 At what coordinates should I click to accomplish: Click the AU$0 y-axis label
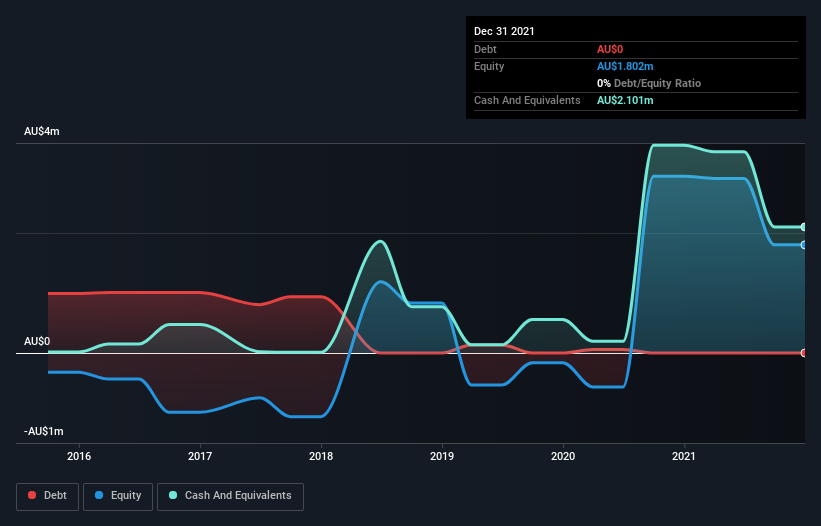coord(37,341)
